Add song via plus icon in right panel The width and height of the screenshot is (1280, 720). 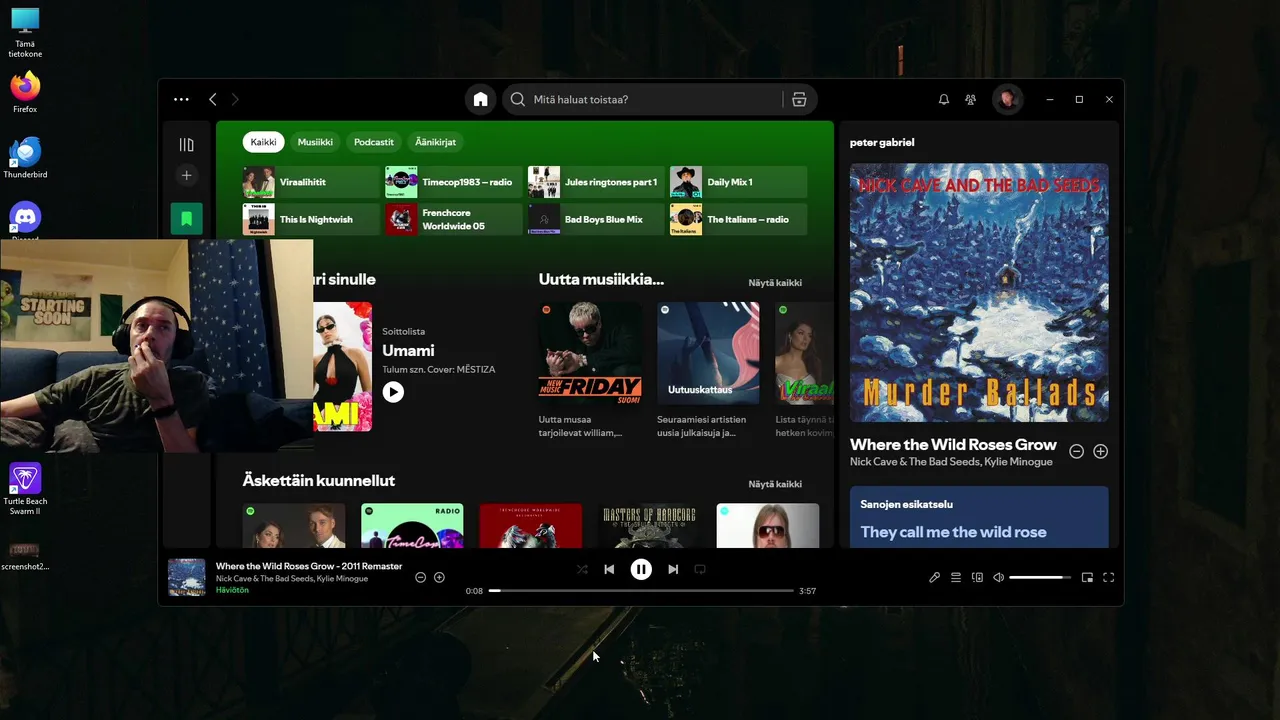point(1100,452)
